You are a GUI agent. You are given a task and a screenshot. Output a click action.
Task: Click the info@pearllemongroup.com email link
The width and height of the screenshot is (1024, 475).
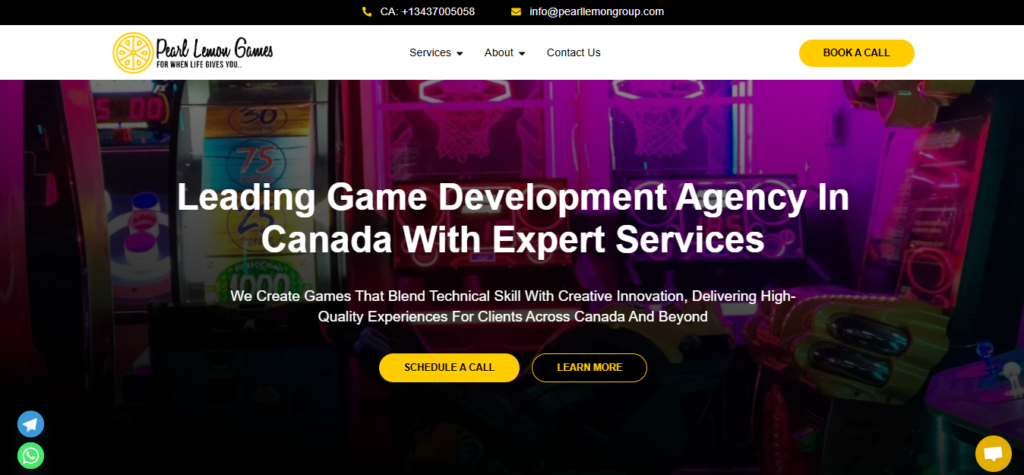597,12
